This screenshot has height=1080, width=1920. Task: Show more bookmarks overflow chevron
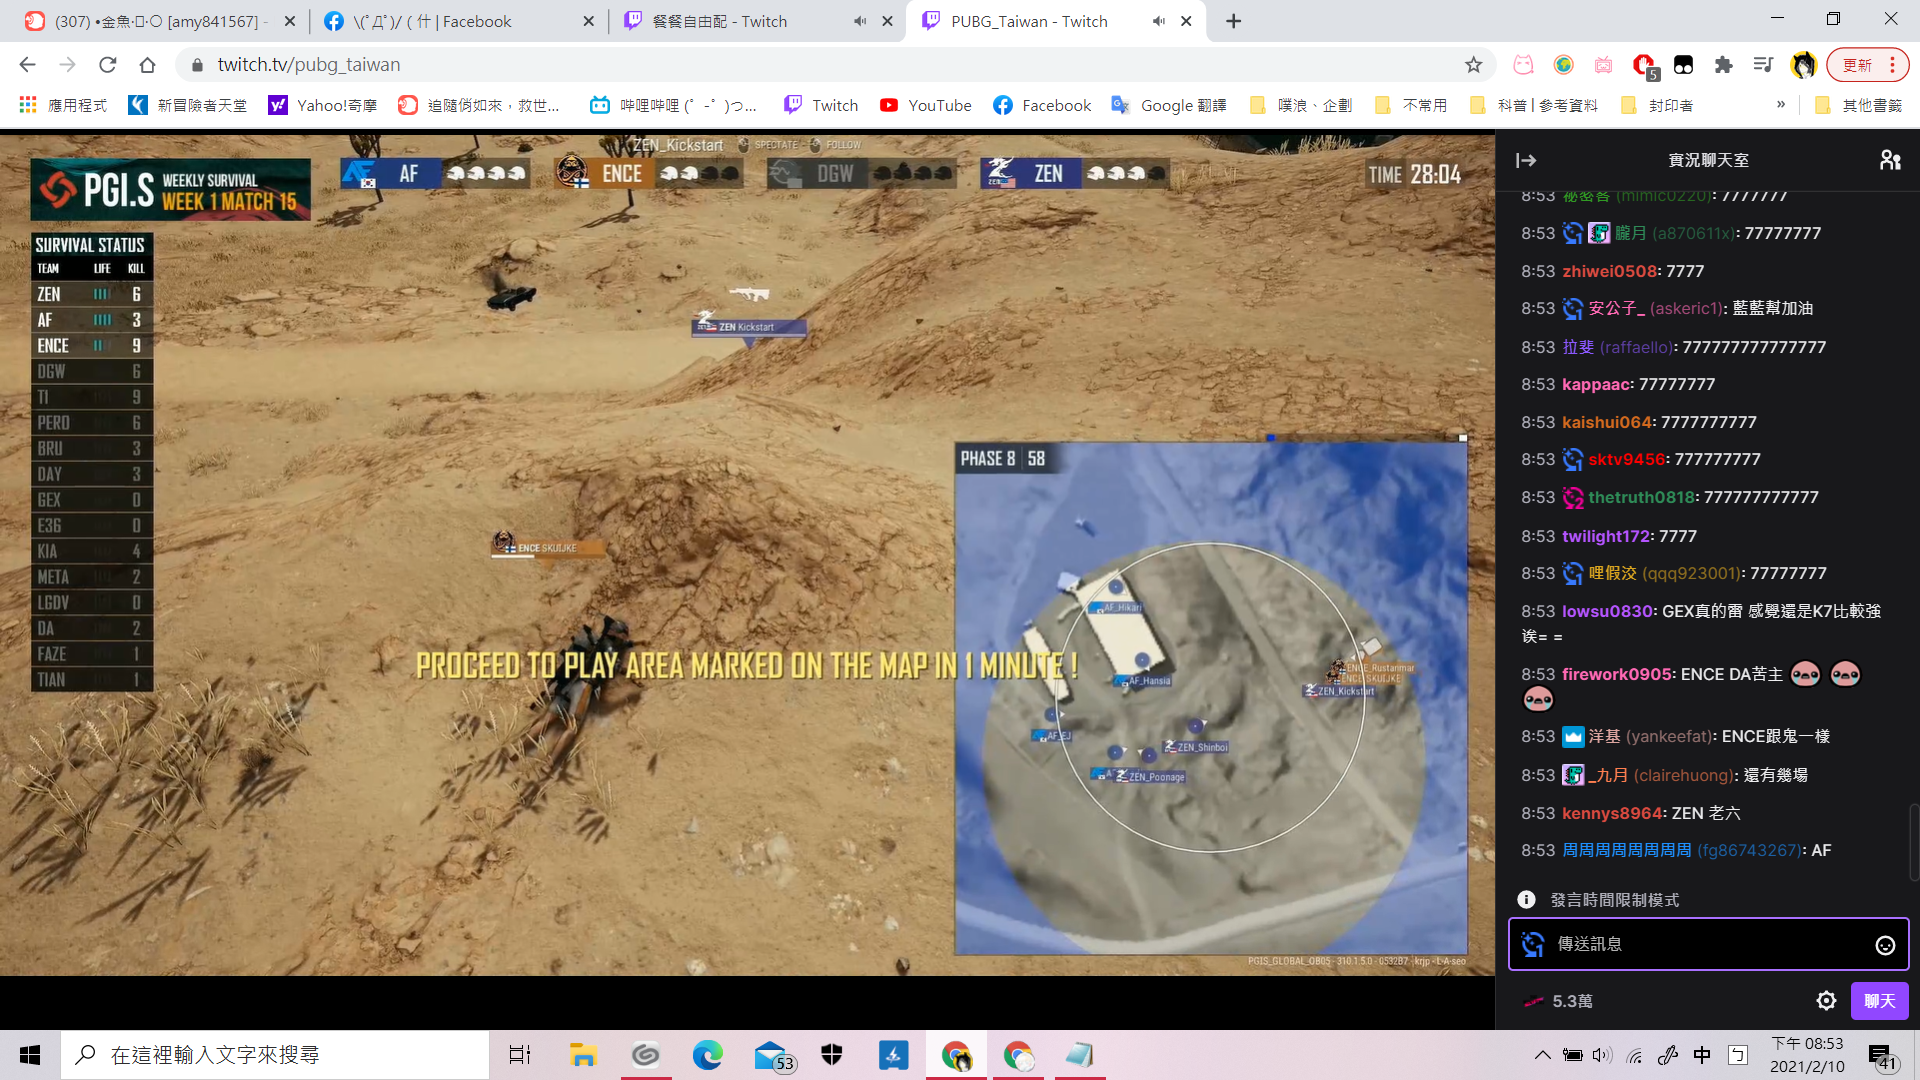coord(1780,104)
